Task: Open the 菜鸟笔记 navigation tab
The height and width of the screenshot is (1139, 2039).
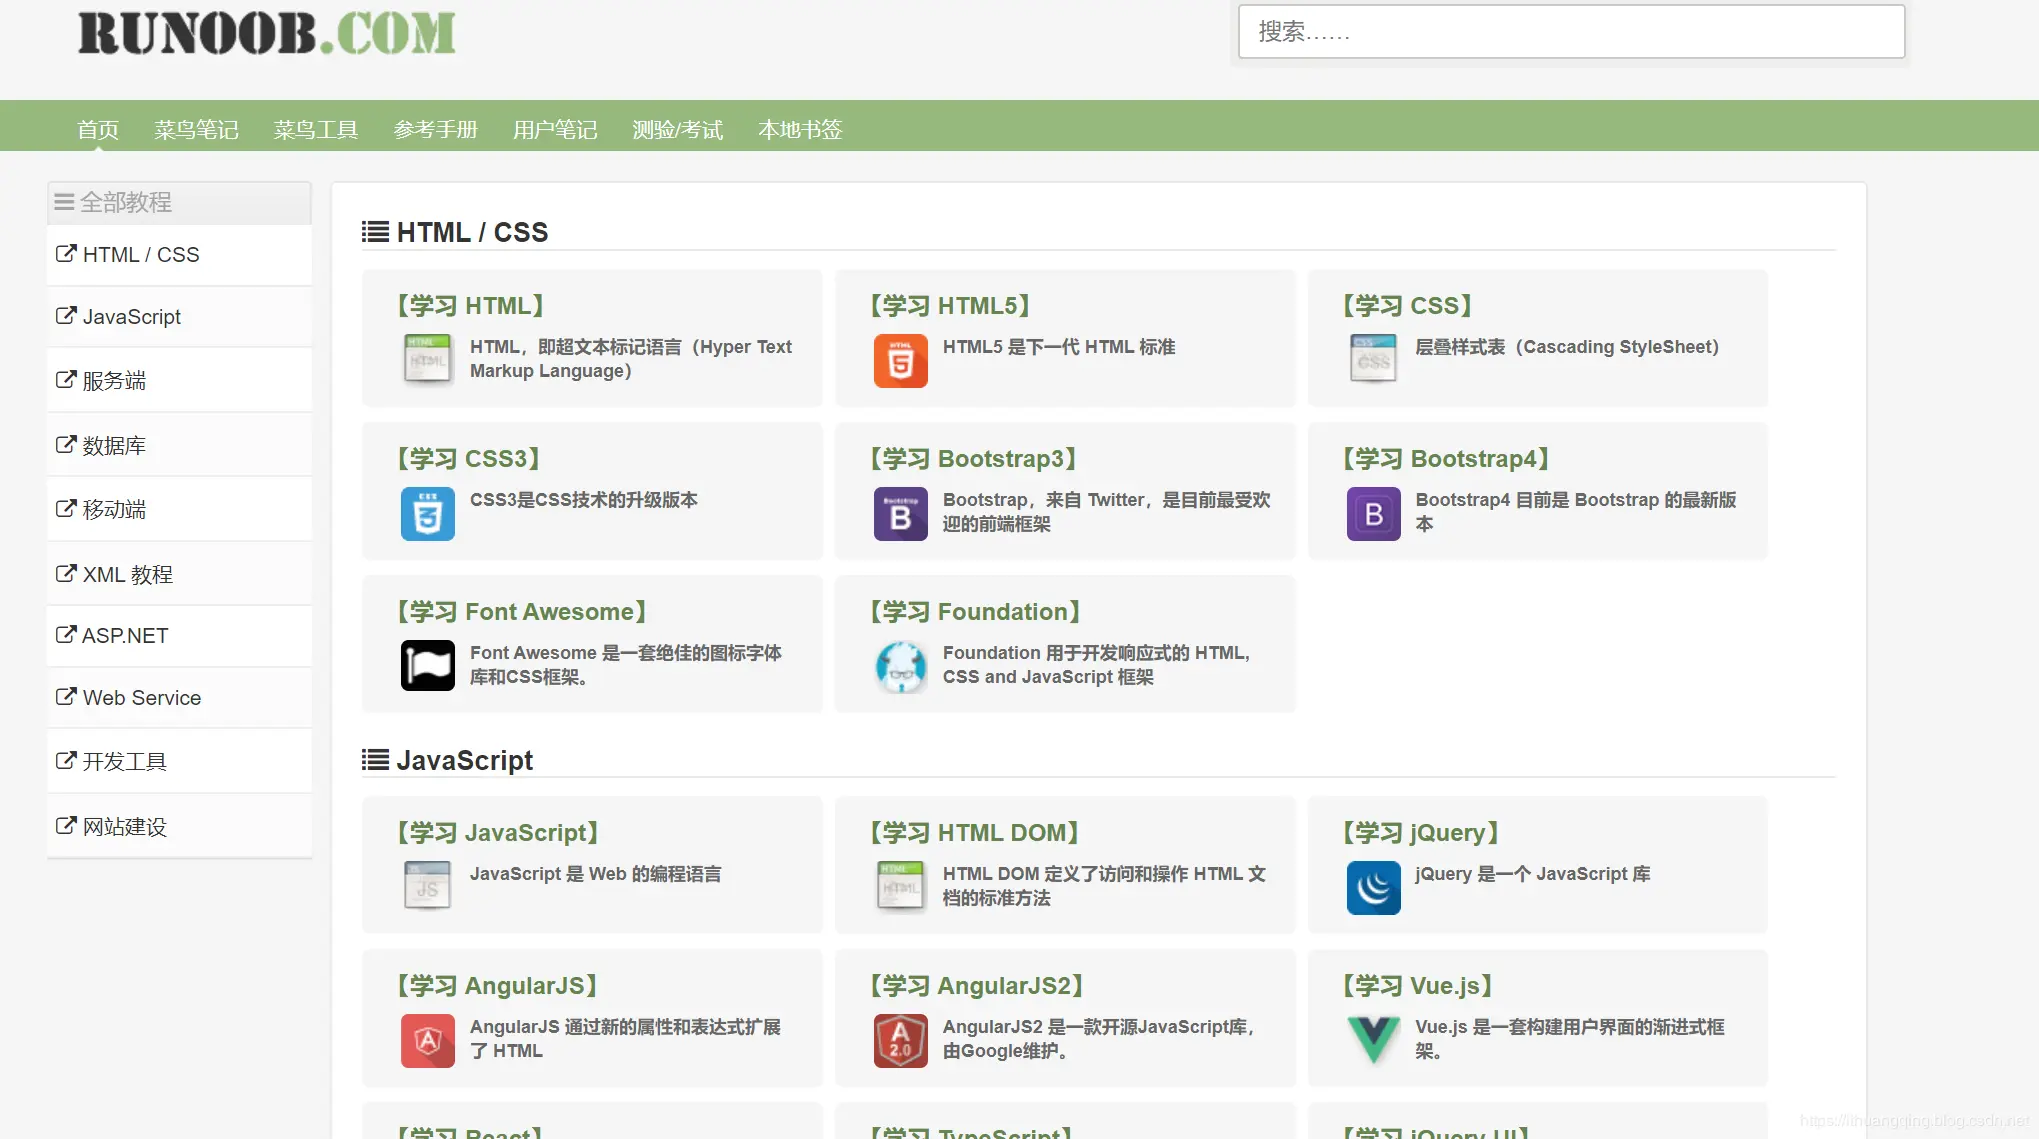Action: pyautogui.click(x=196, y=130)
